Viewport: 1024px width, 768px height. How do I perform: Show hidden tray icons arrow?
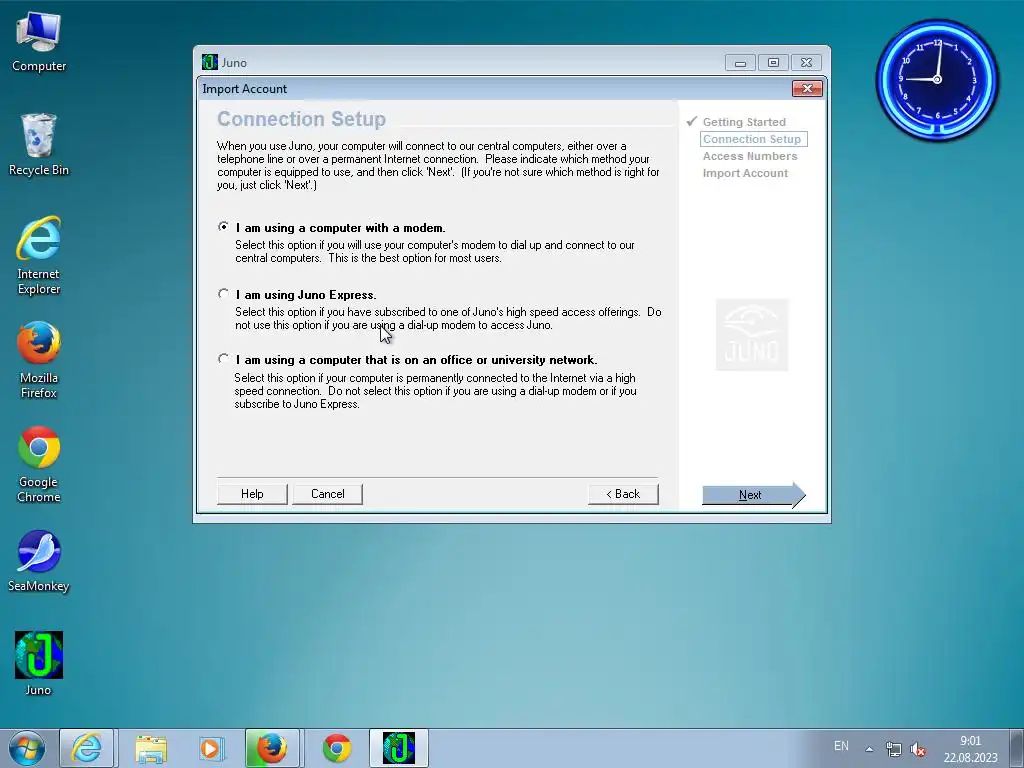tap(869, 749)
